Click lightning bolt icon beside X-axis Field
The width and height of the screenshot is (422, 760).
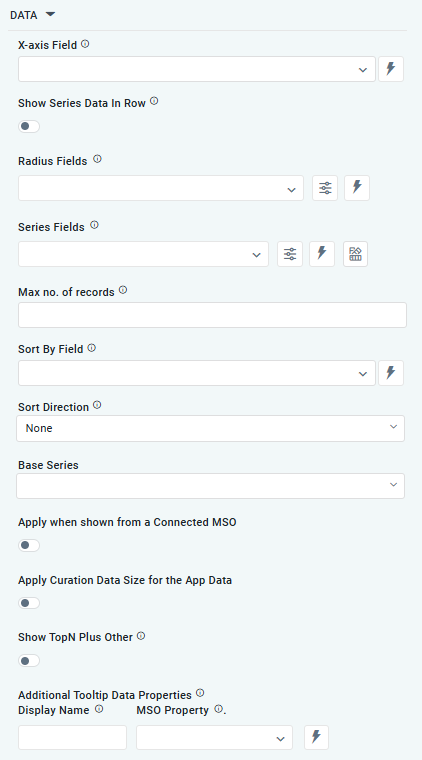(391, 69)
